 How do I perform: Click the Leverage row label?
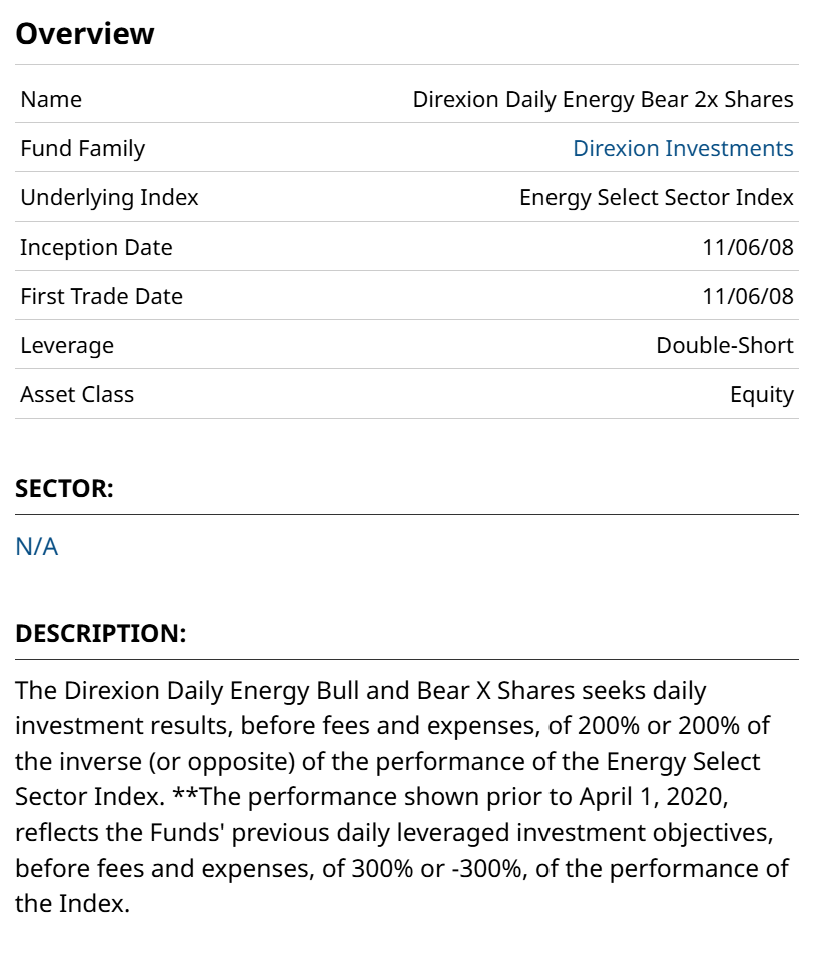click(x=67, y=345)
